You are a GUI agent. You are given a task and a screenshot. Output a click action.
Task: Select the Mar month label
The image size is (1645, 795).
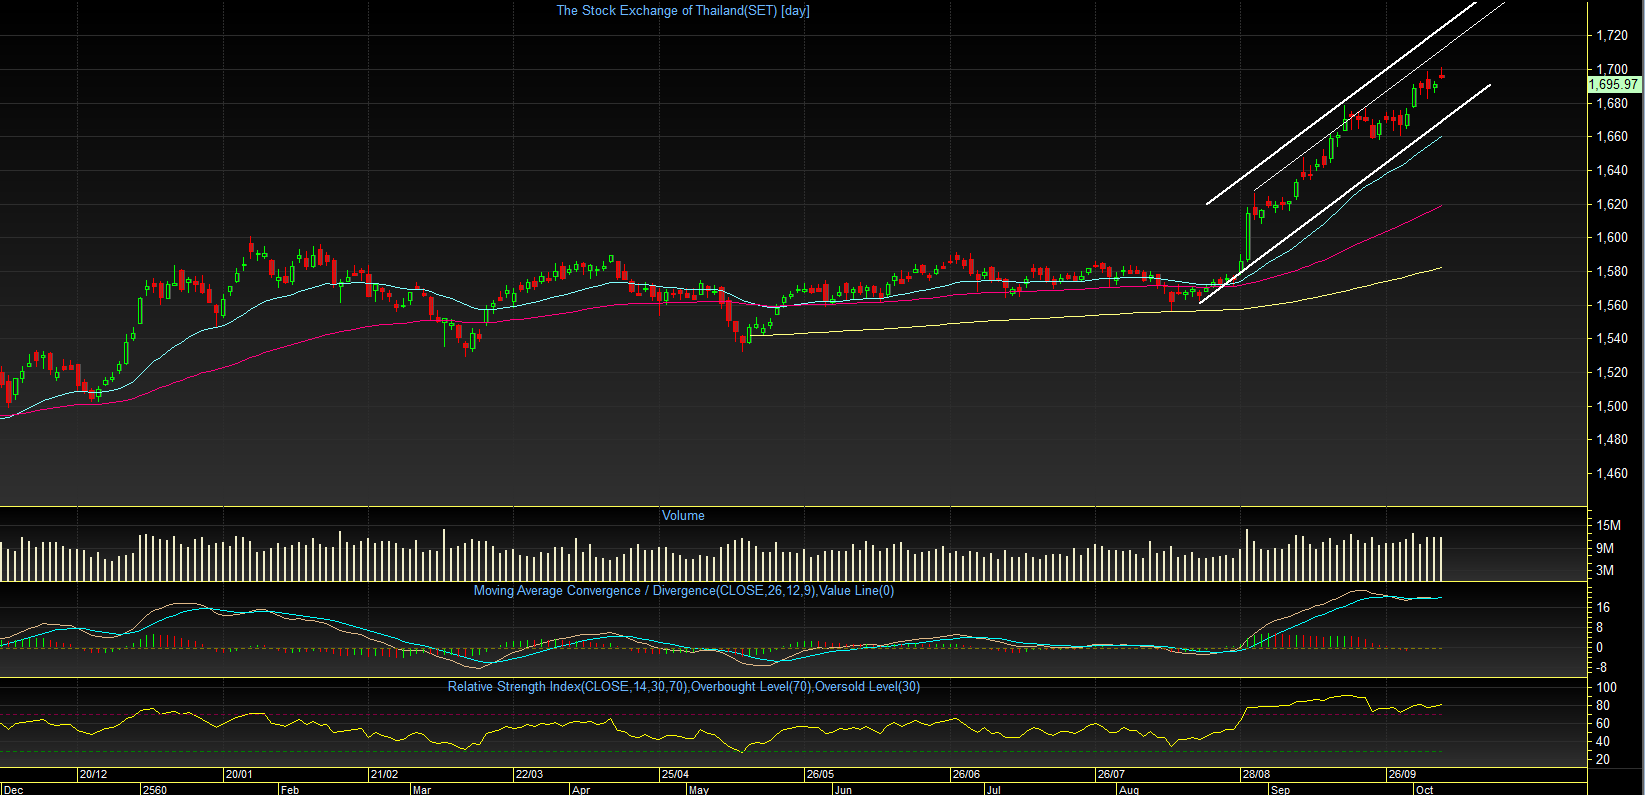point(422,790)
